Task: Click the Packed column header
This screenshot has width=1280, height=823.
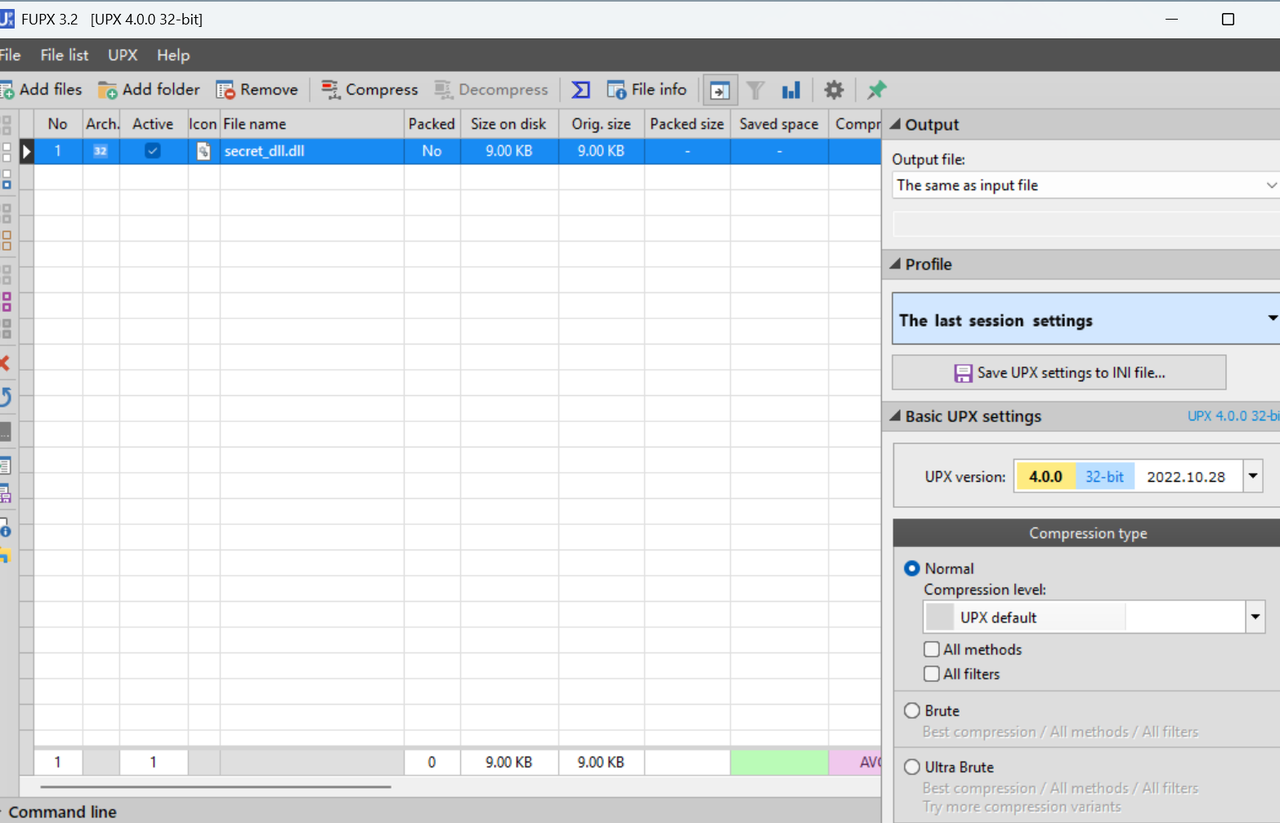Action: (432, 124)
